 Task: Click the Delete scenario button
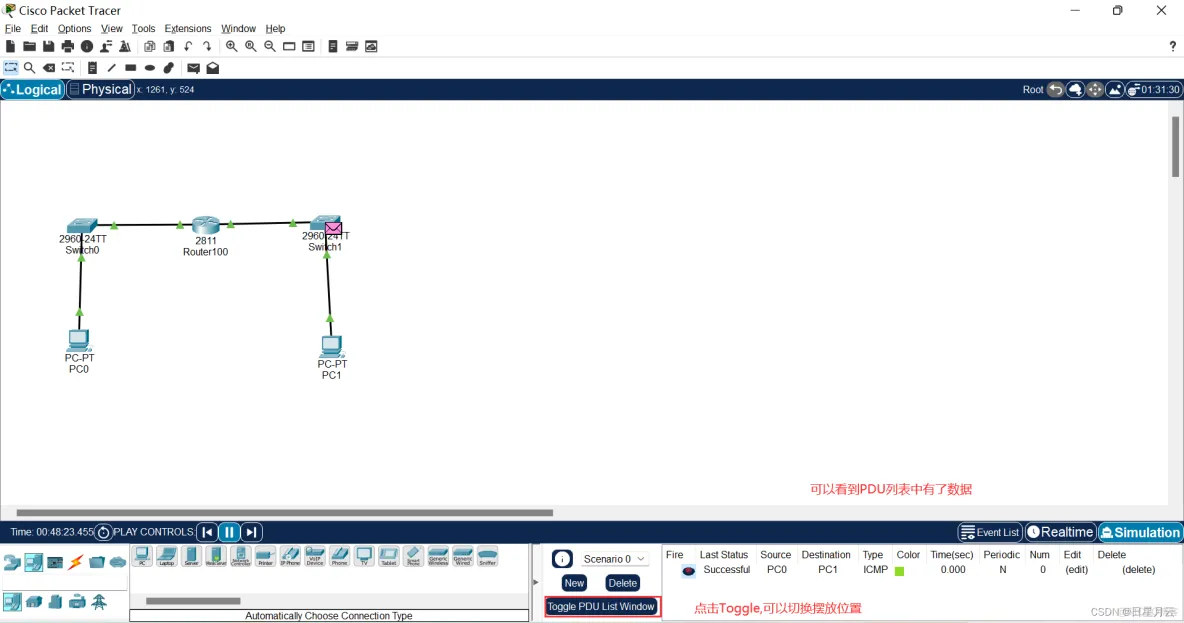[622, 583]
